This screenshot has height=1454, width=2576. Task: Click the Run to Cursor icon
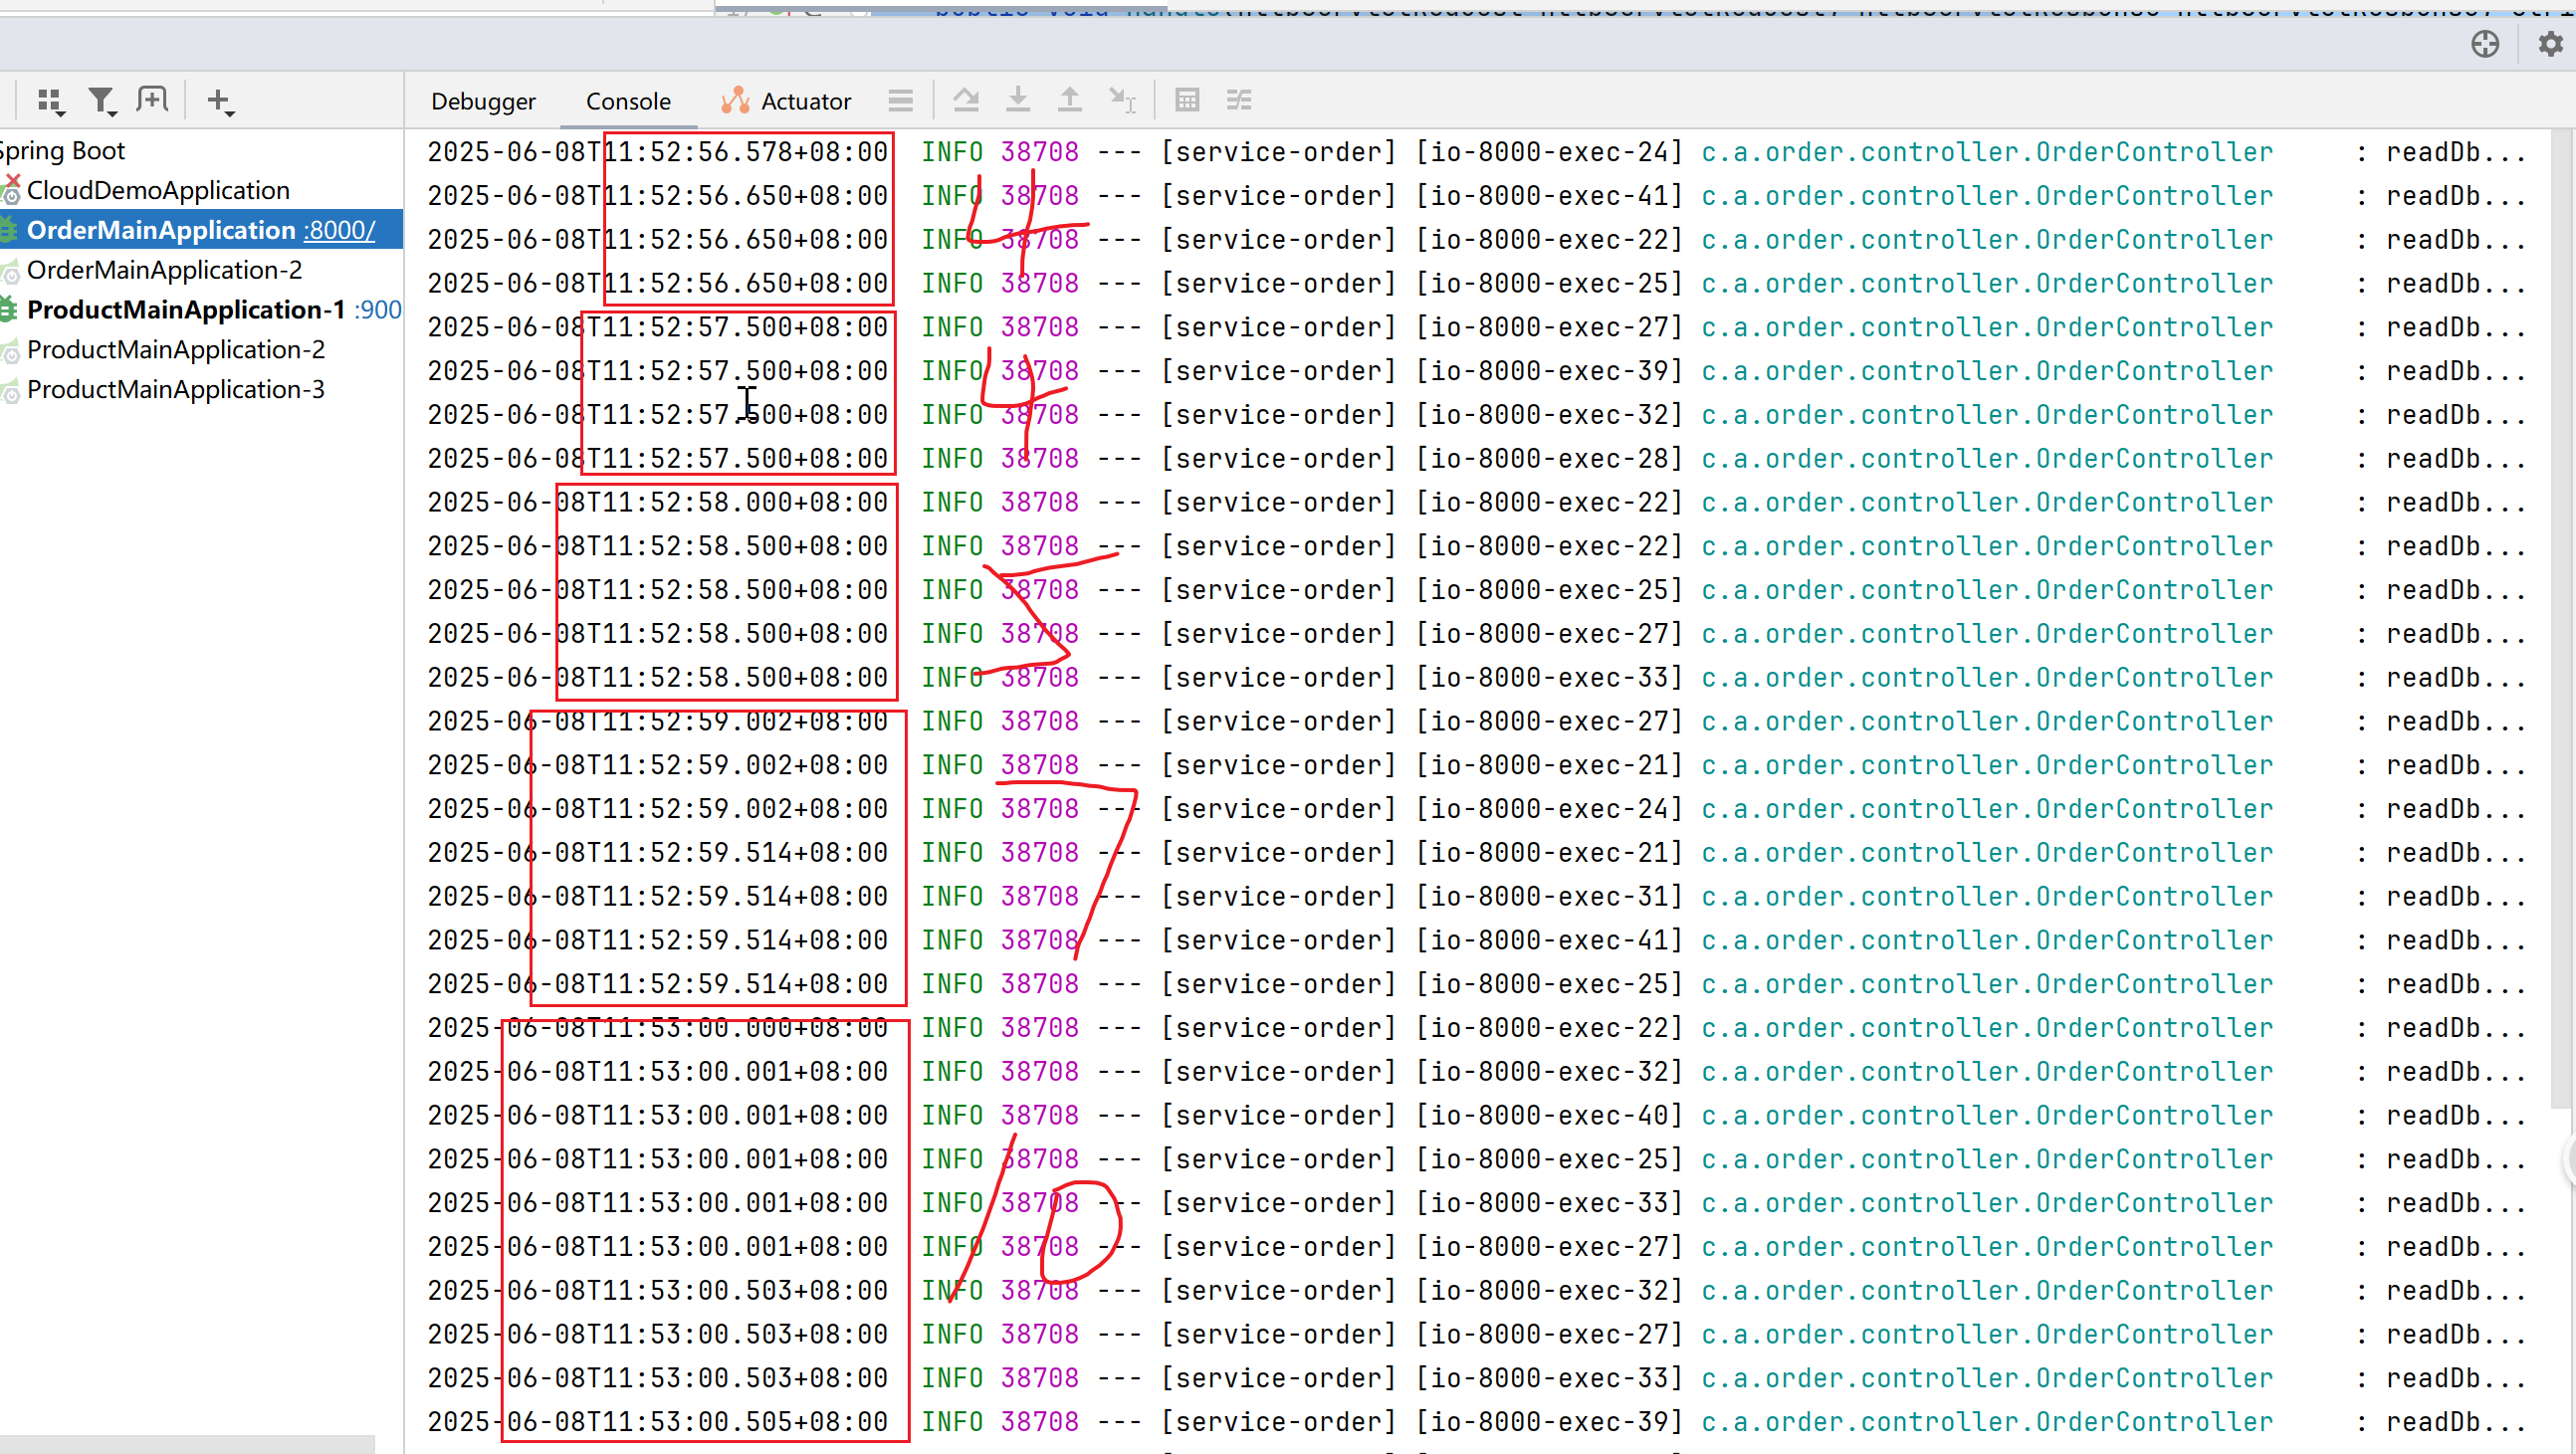click(x=1122, y=100)
